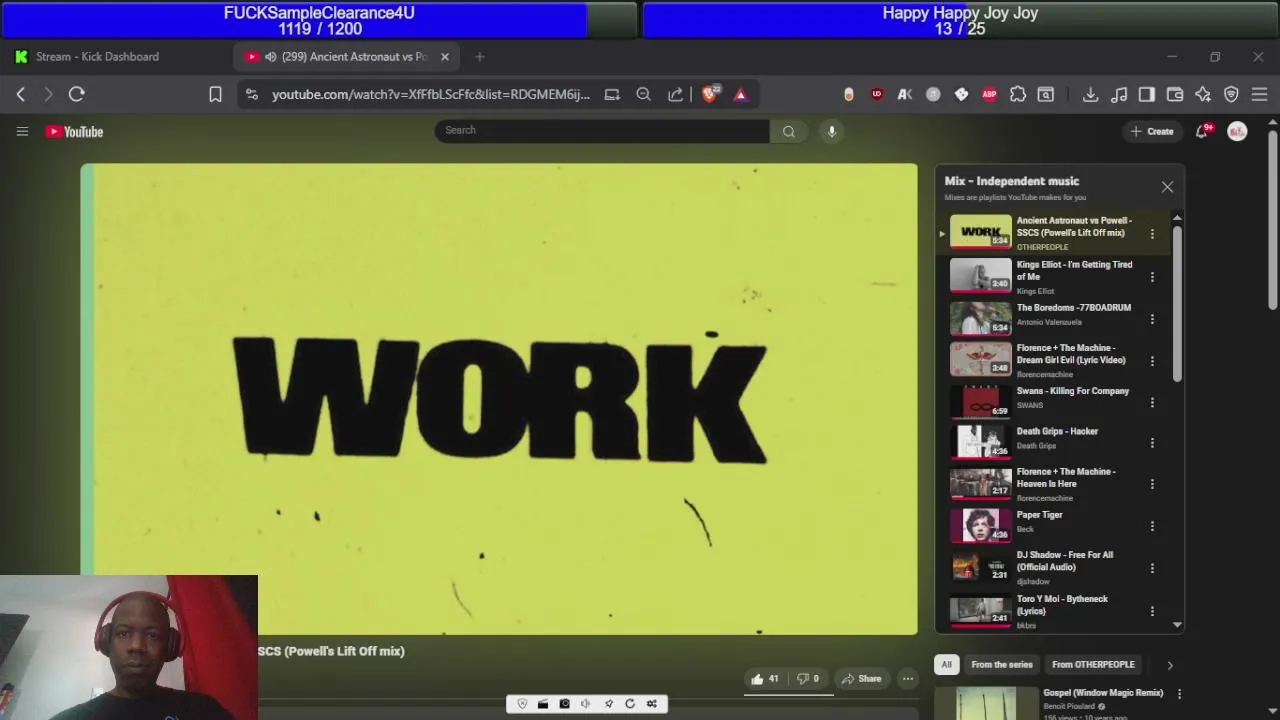Open the Leo AI sparkle icon
1280x720 pixels.
point(1203,94)
